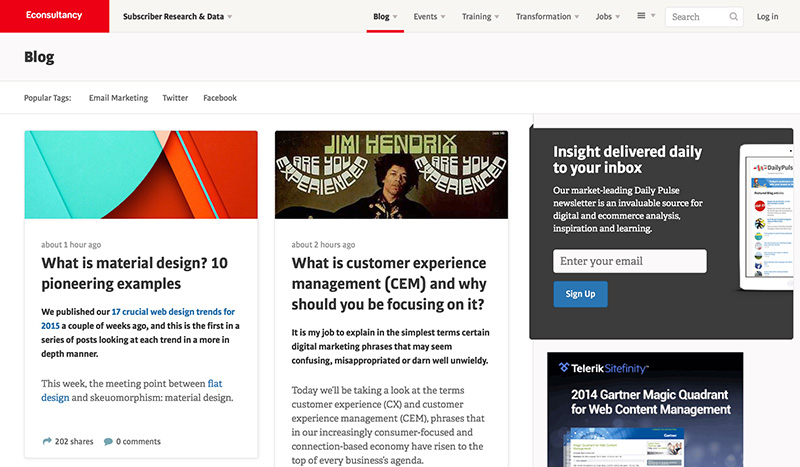
Task: Click the Insight delivered daily heading
Action: coord(627,159)
